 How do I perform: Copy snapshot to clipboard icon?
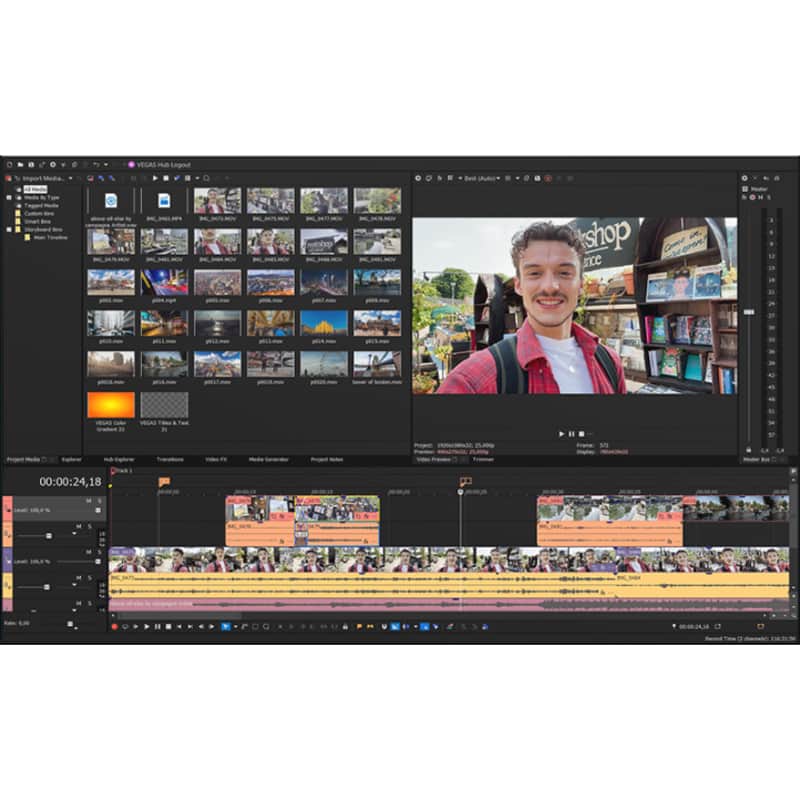527,178
